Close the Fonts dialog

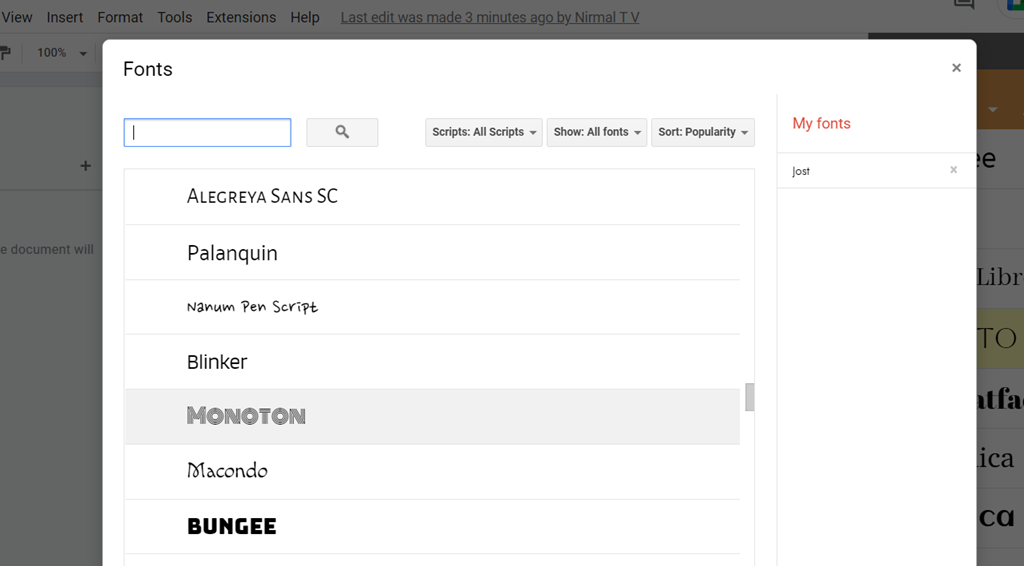click(956, 68)
